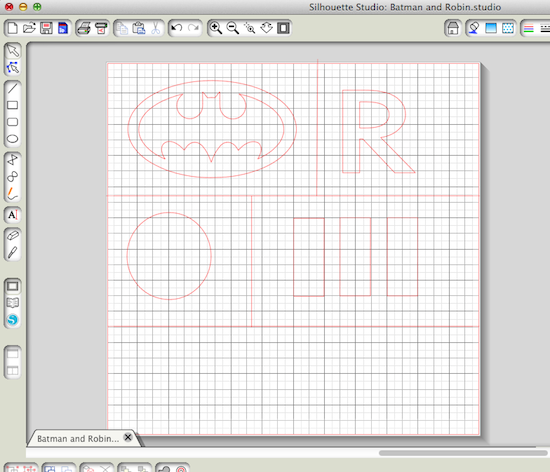The width and height of the screenshot is (550, 472).
Task: Choose the Edit Points tool
Action: (13, 68)
